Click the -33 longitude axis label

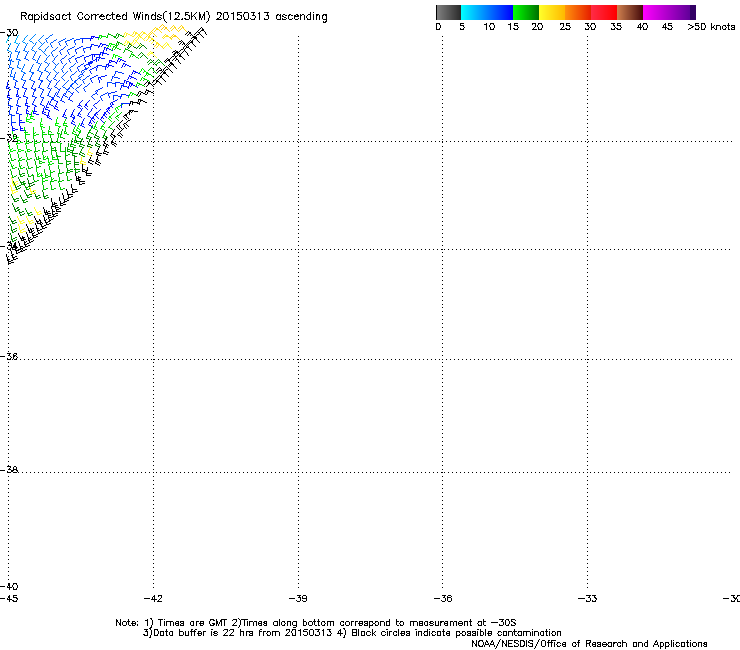[x=587, y=599]
